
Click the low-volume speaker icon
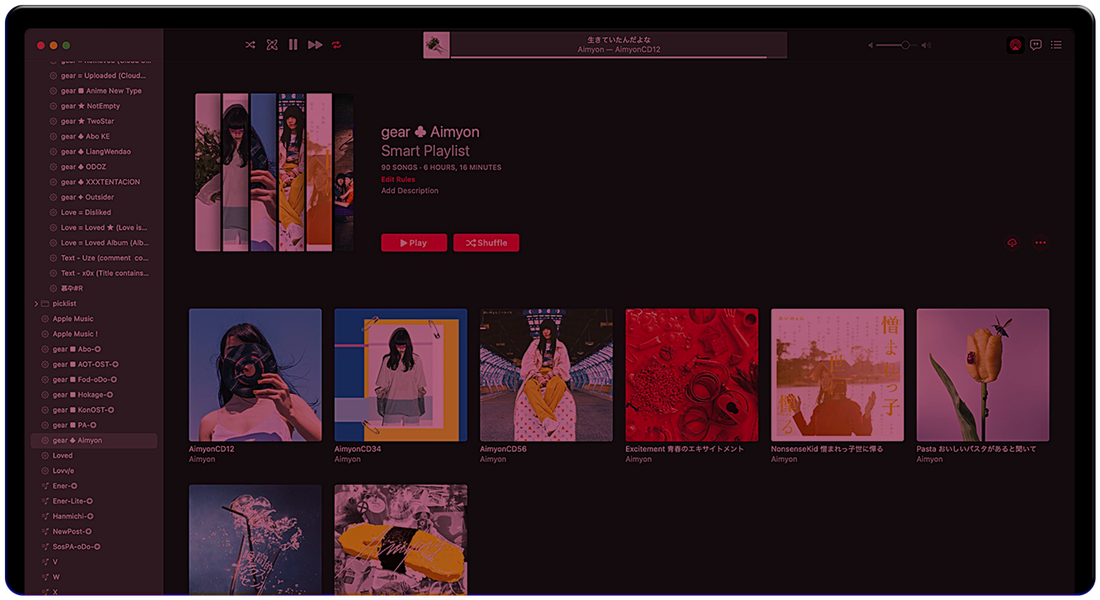click(870, 45)
